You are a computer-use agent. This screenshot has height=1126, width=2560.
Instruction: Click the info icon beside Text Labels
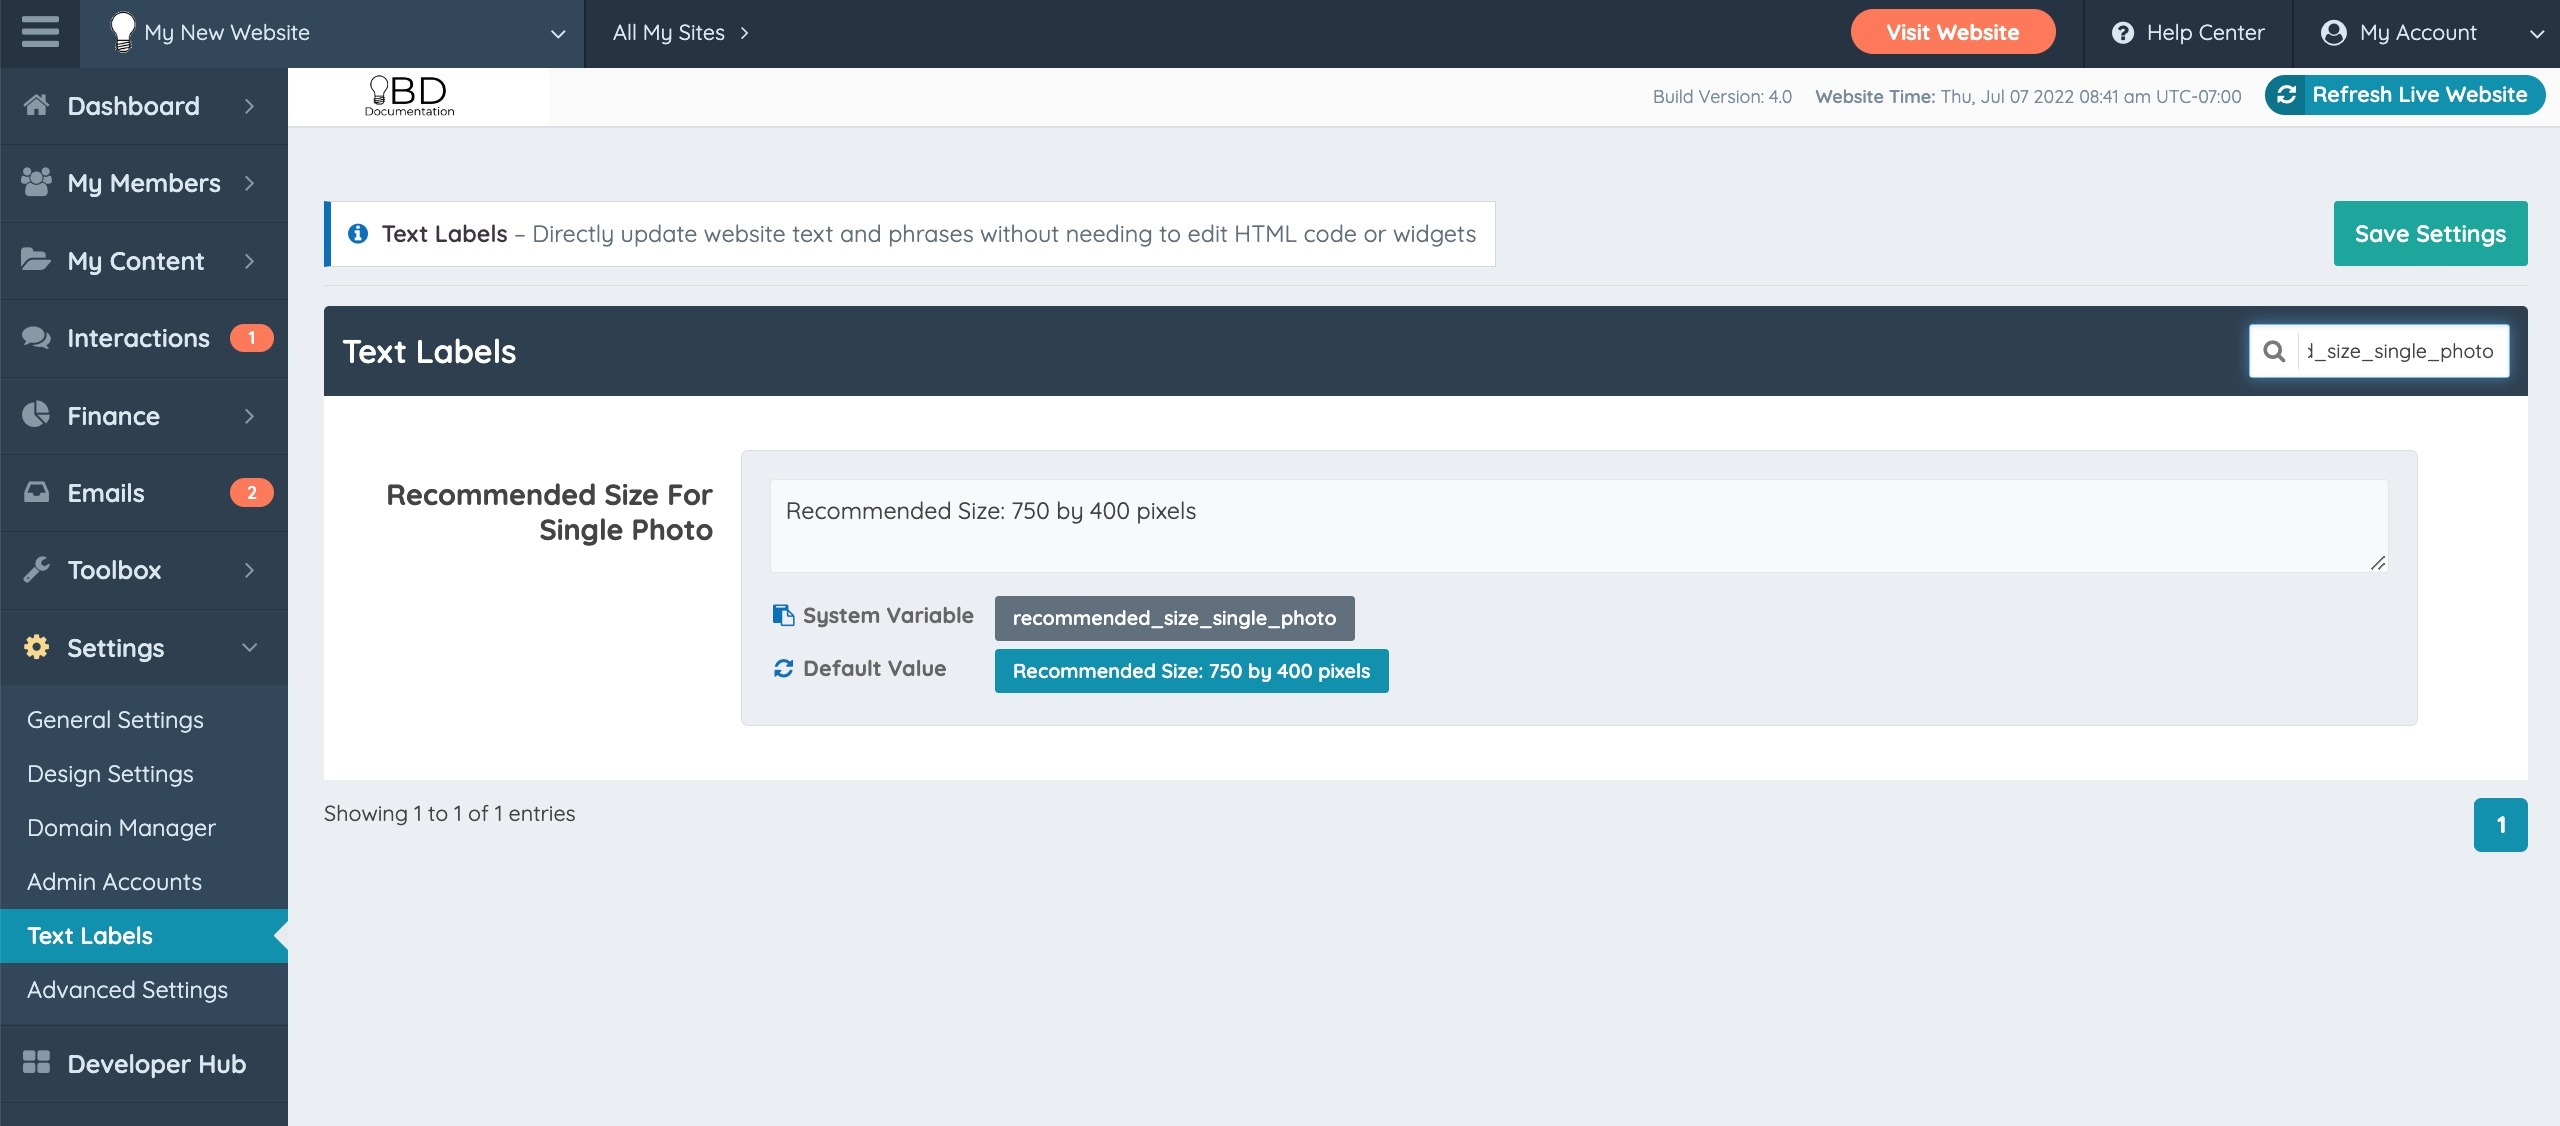[358, 234]
